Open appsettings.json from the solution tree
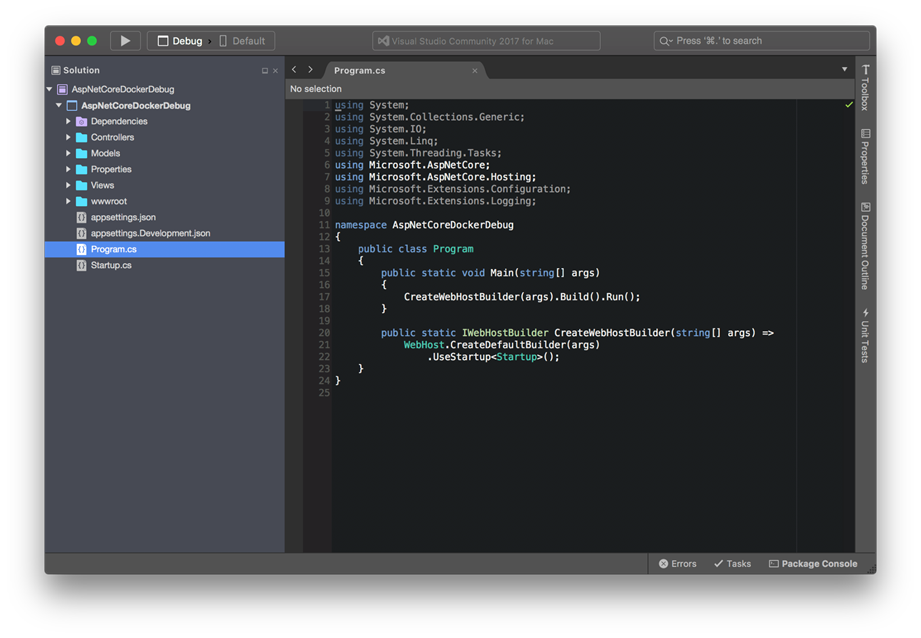 pyautogui.click(x=123, y=217)
